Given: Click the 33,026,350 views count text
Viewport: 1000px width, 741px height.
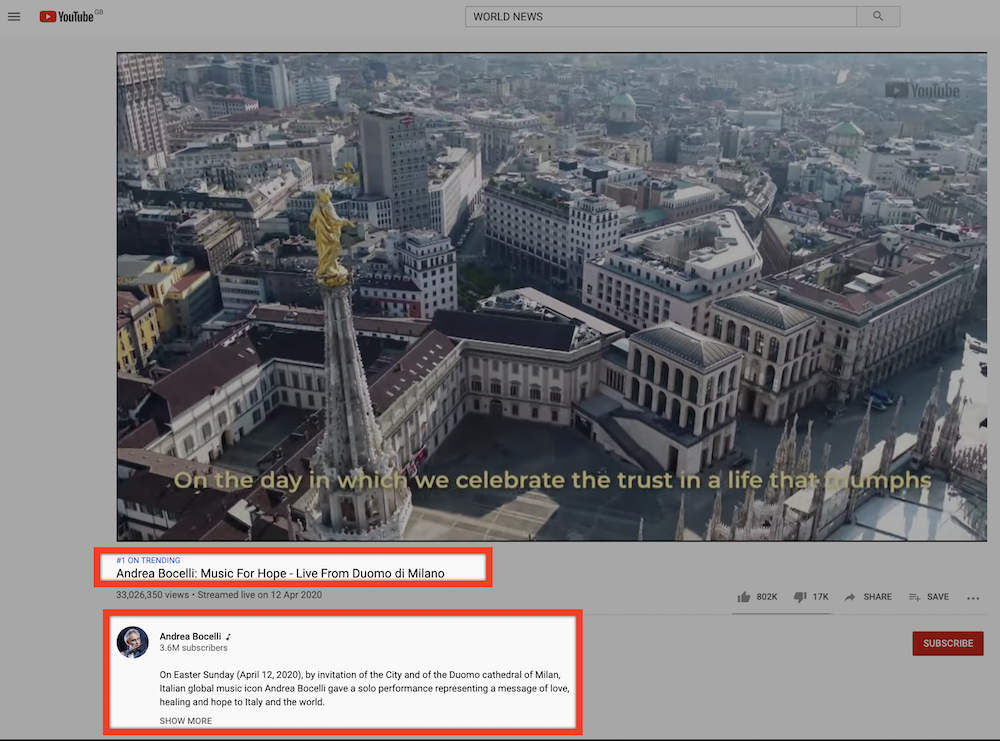Looking at the screenshot, I should (x=152, y=595).
